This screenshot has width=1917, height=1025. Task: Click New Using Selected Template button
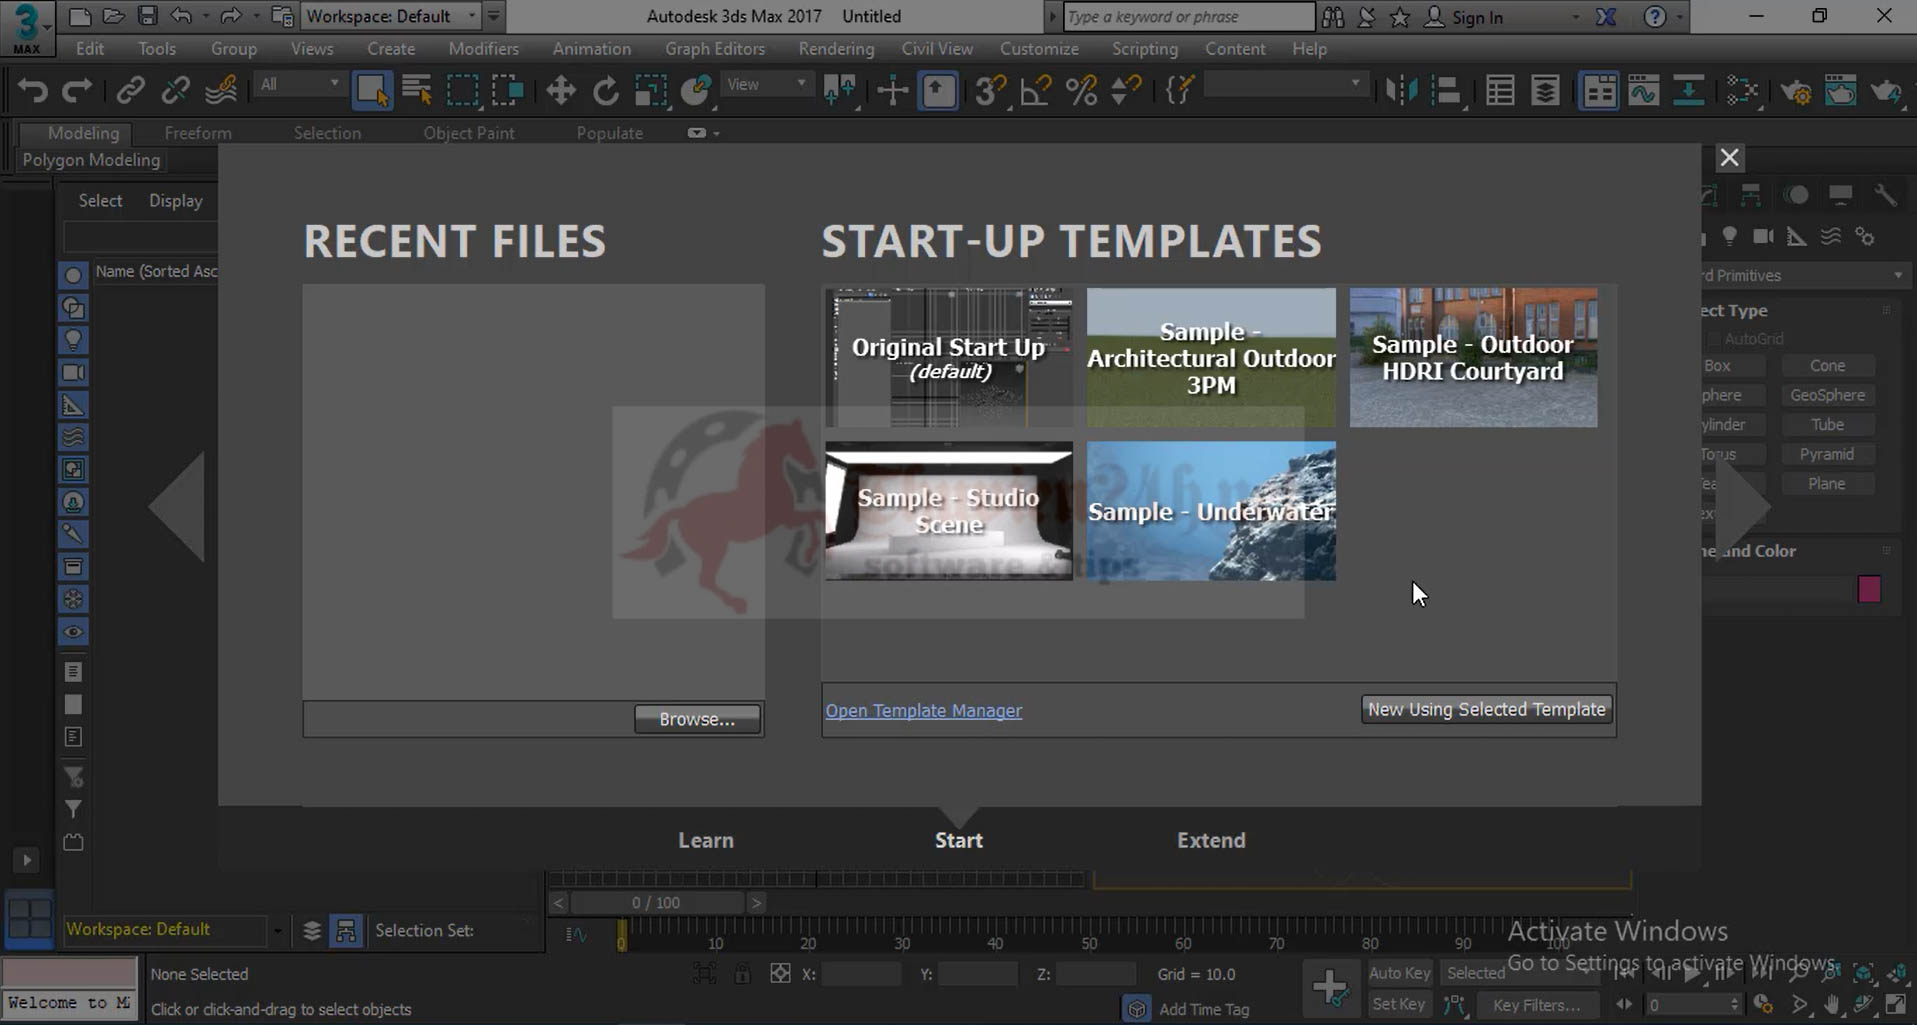point(1486,709)
